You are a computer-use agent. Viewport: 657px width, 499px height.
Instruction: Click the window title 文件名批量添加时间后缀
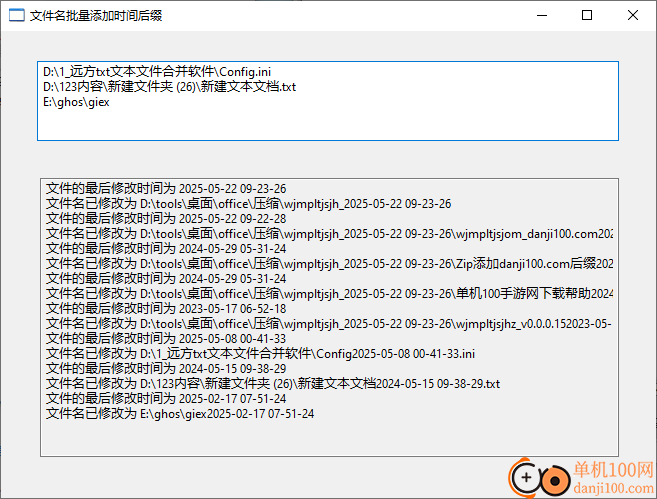tap(96, 16)
